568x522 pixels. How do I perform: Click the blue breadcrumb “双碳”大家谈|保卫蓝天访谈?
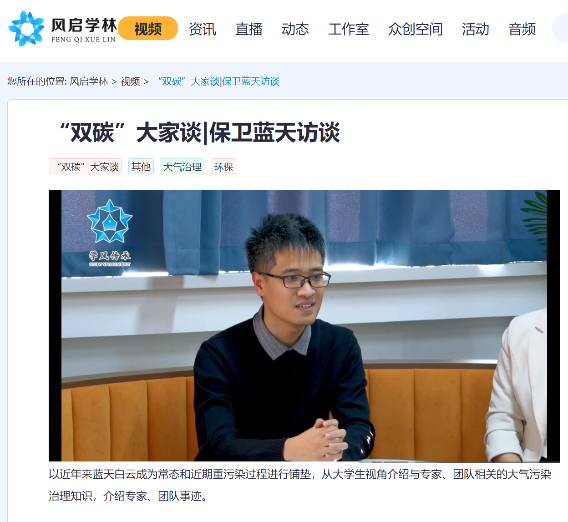click(218, 82)
